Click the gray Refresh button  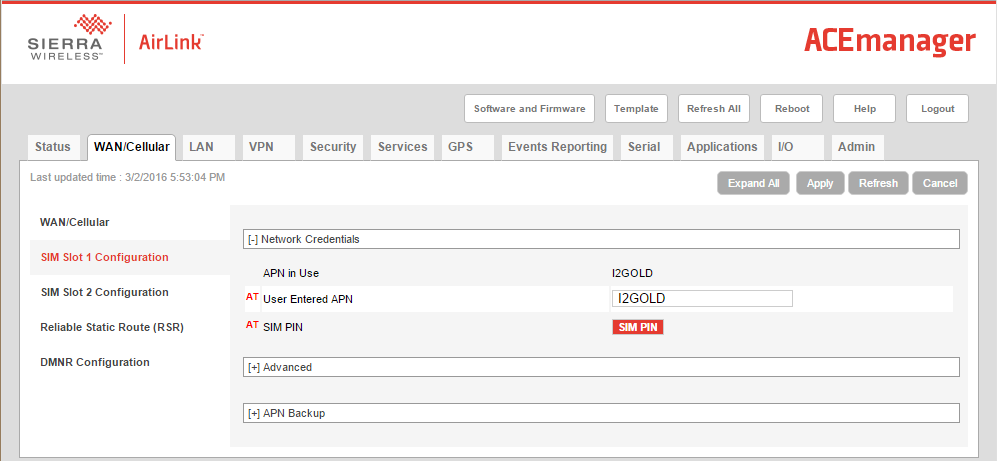point(878,183)
